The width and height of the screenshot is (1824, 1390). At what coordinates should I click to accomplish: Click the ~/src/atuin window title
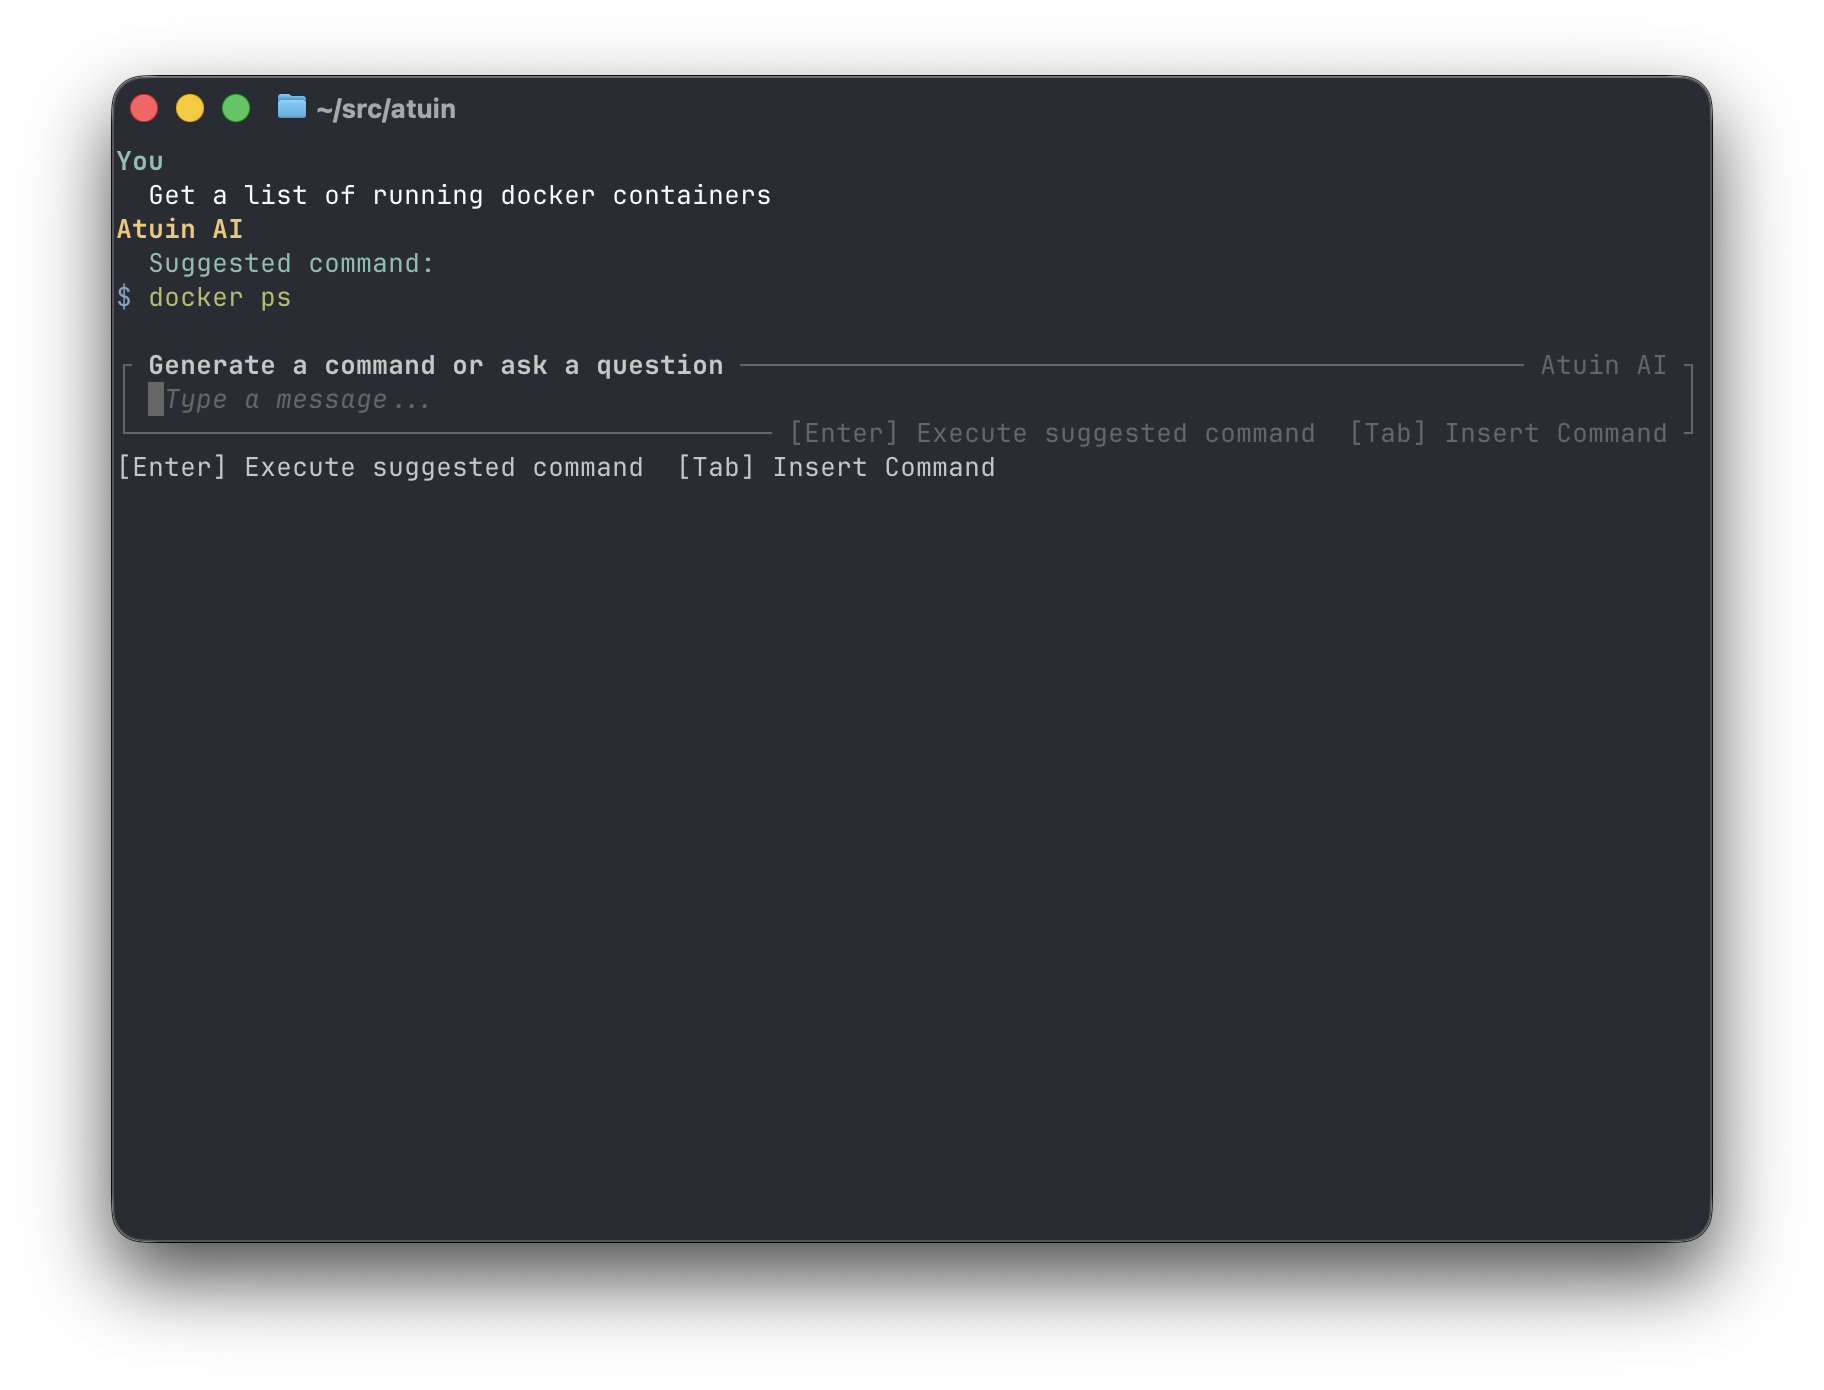[386, 109]
